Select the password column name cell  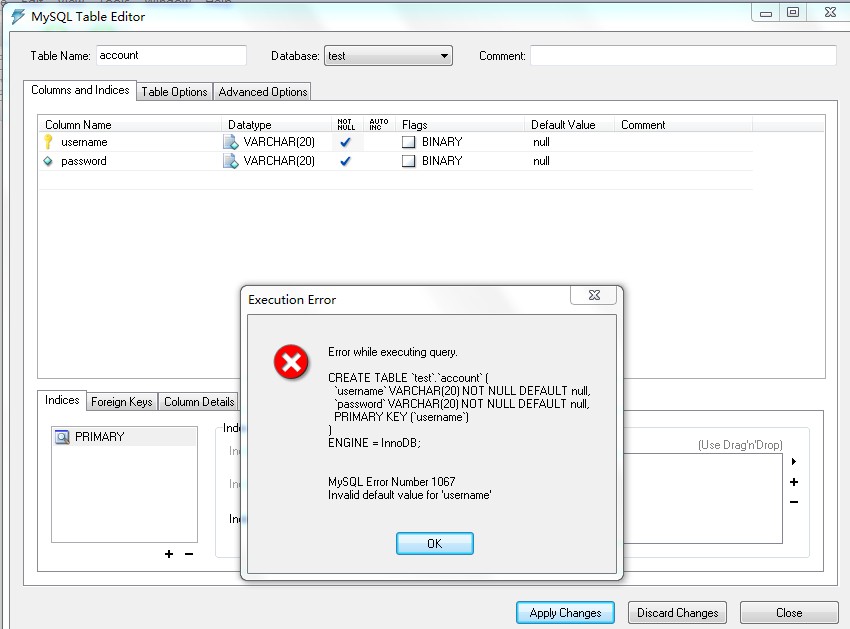pos(83,161)
